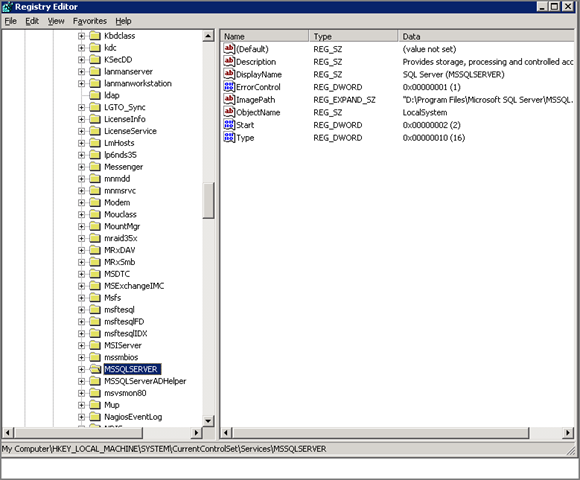
Task: Click the lanmanserver folder icon
Action: tap(95, 71)
